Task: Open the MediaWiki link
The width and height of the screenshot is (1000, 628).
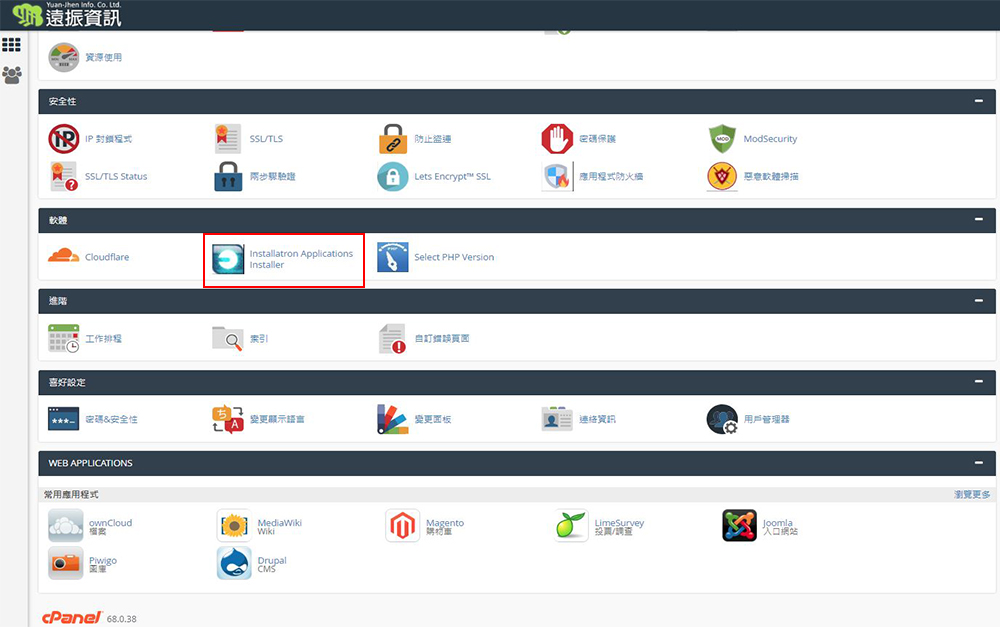Action: point(279,522)
